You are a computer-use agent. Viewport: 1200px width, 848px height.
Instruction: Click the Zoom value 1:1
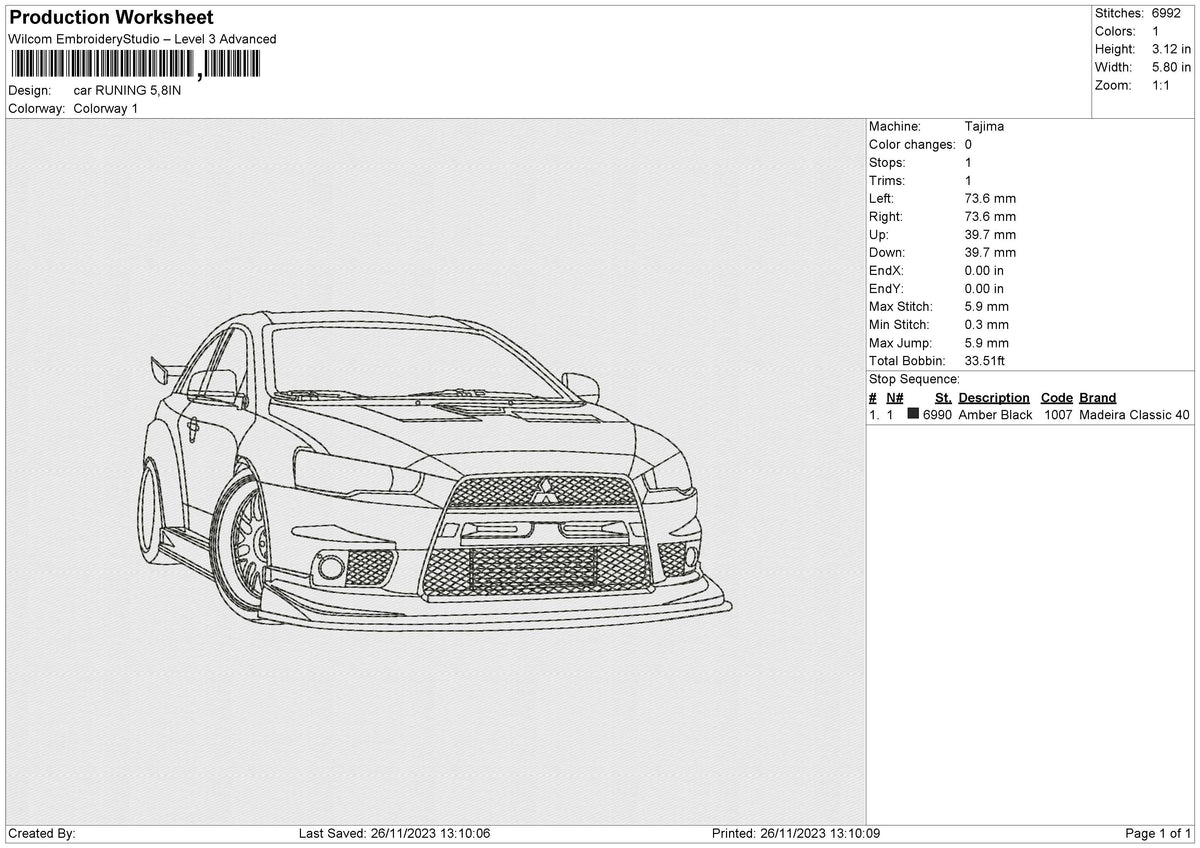pyautogui.click(x=1162, y=85)
